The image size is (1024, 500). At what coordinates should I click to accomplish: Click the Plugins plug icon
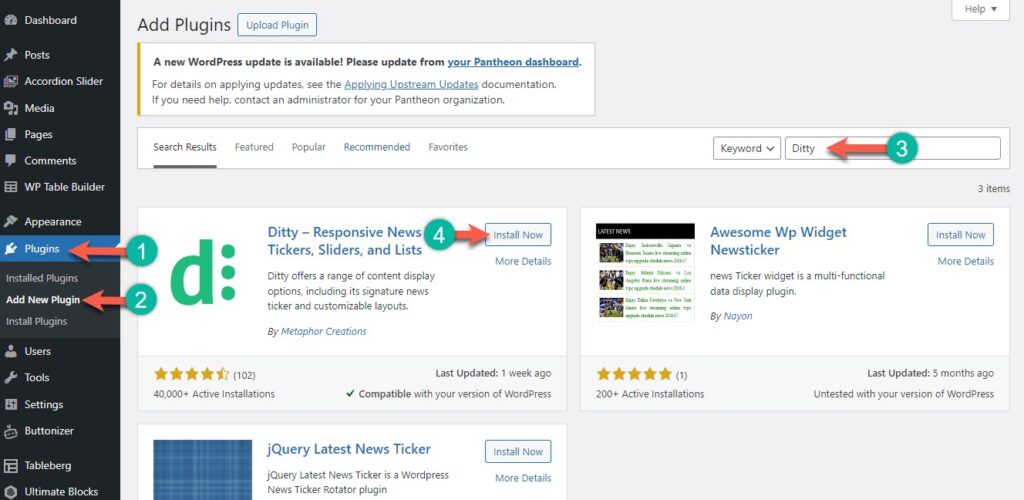click(x=10, y=249)
